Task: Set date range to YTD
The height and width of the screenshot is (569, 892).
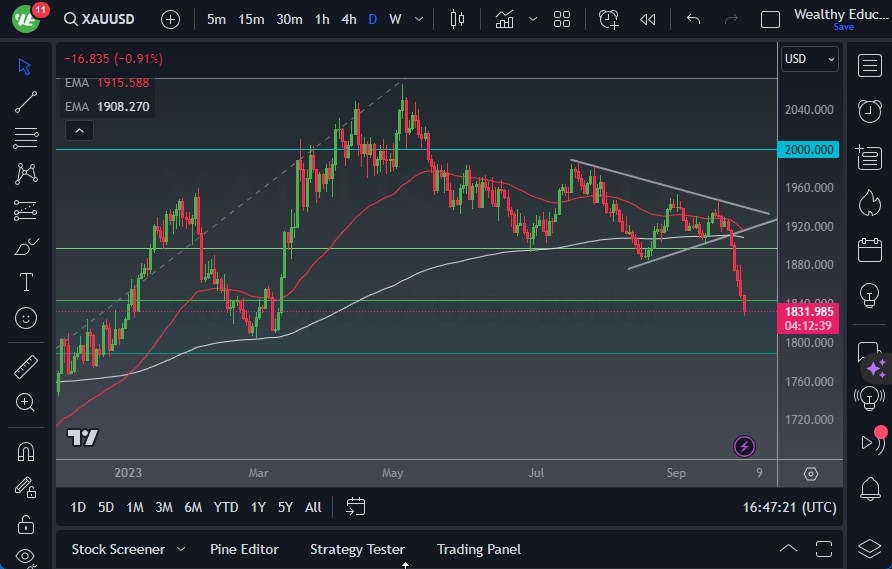Action: (x=226, y=507)
